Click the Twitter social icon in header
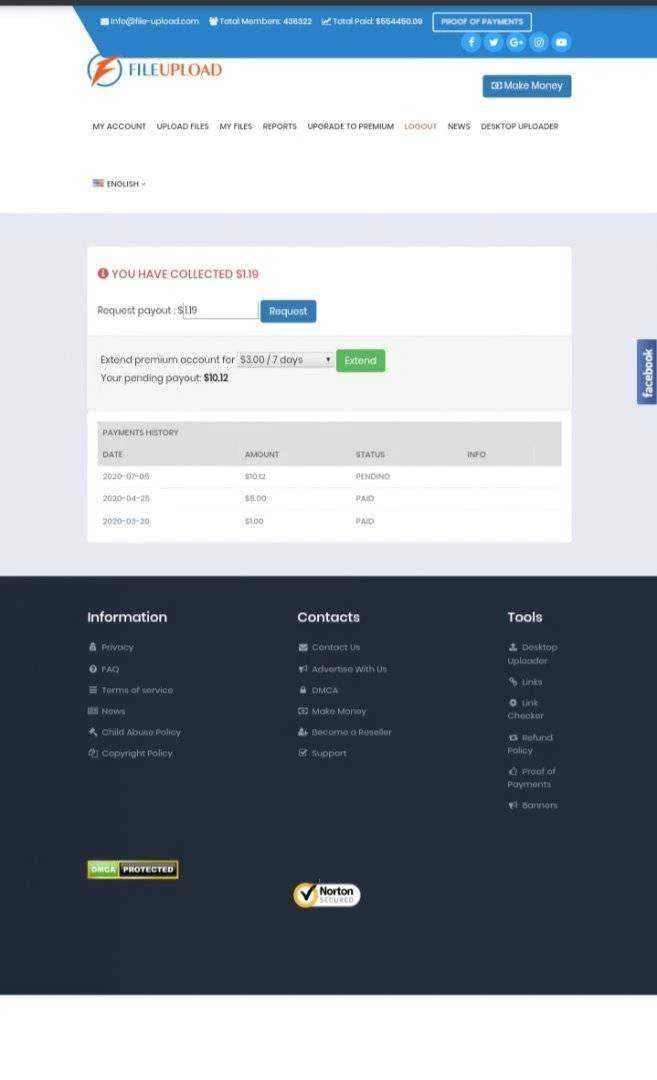The image size is (657, 1080). point(494,42)
